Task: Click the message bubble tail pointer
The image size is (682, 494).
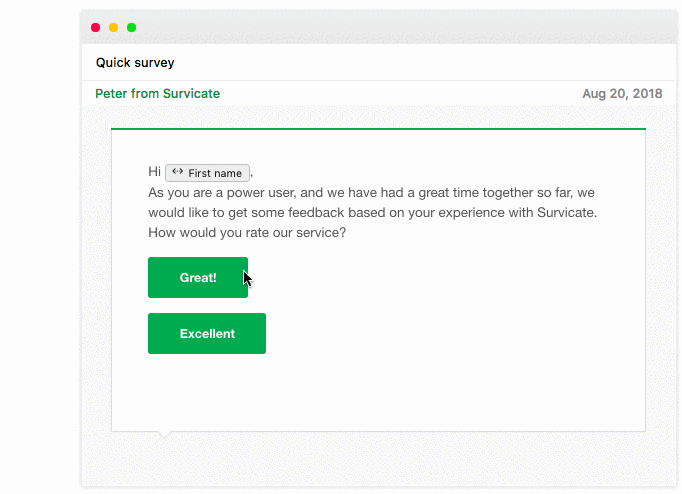Action: 164,434
